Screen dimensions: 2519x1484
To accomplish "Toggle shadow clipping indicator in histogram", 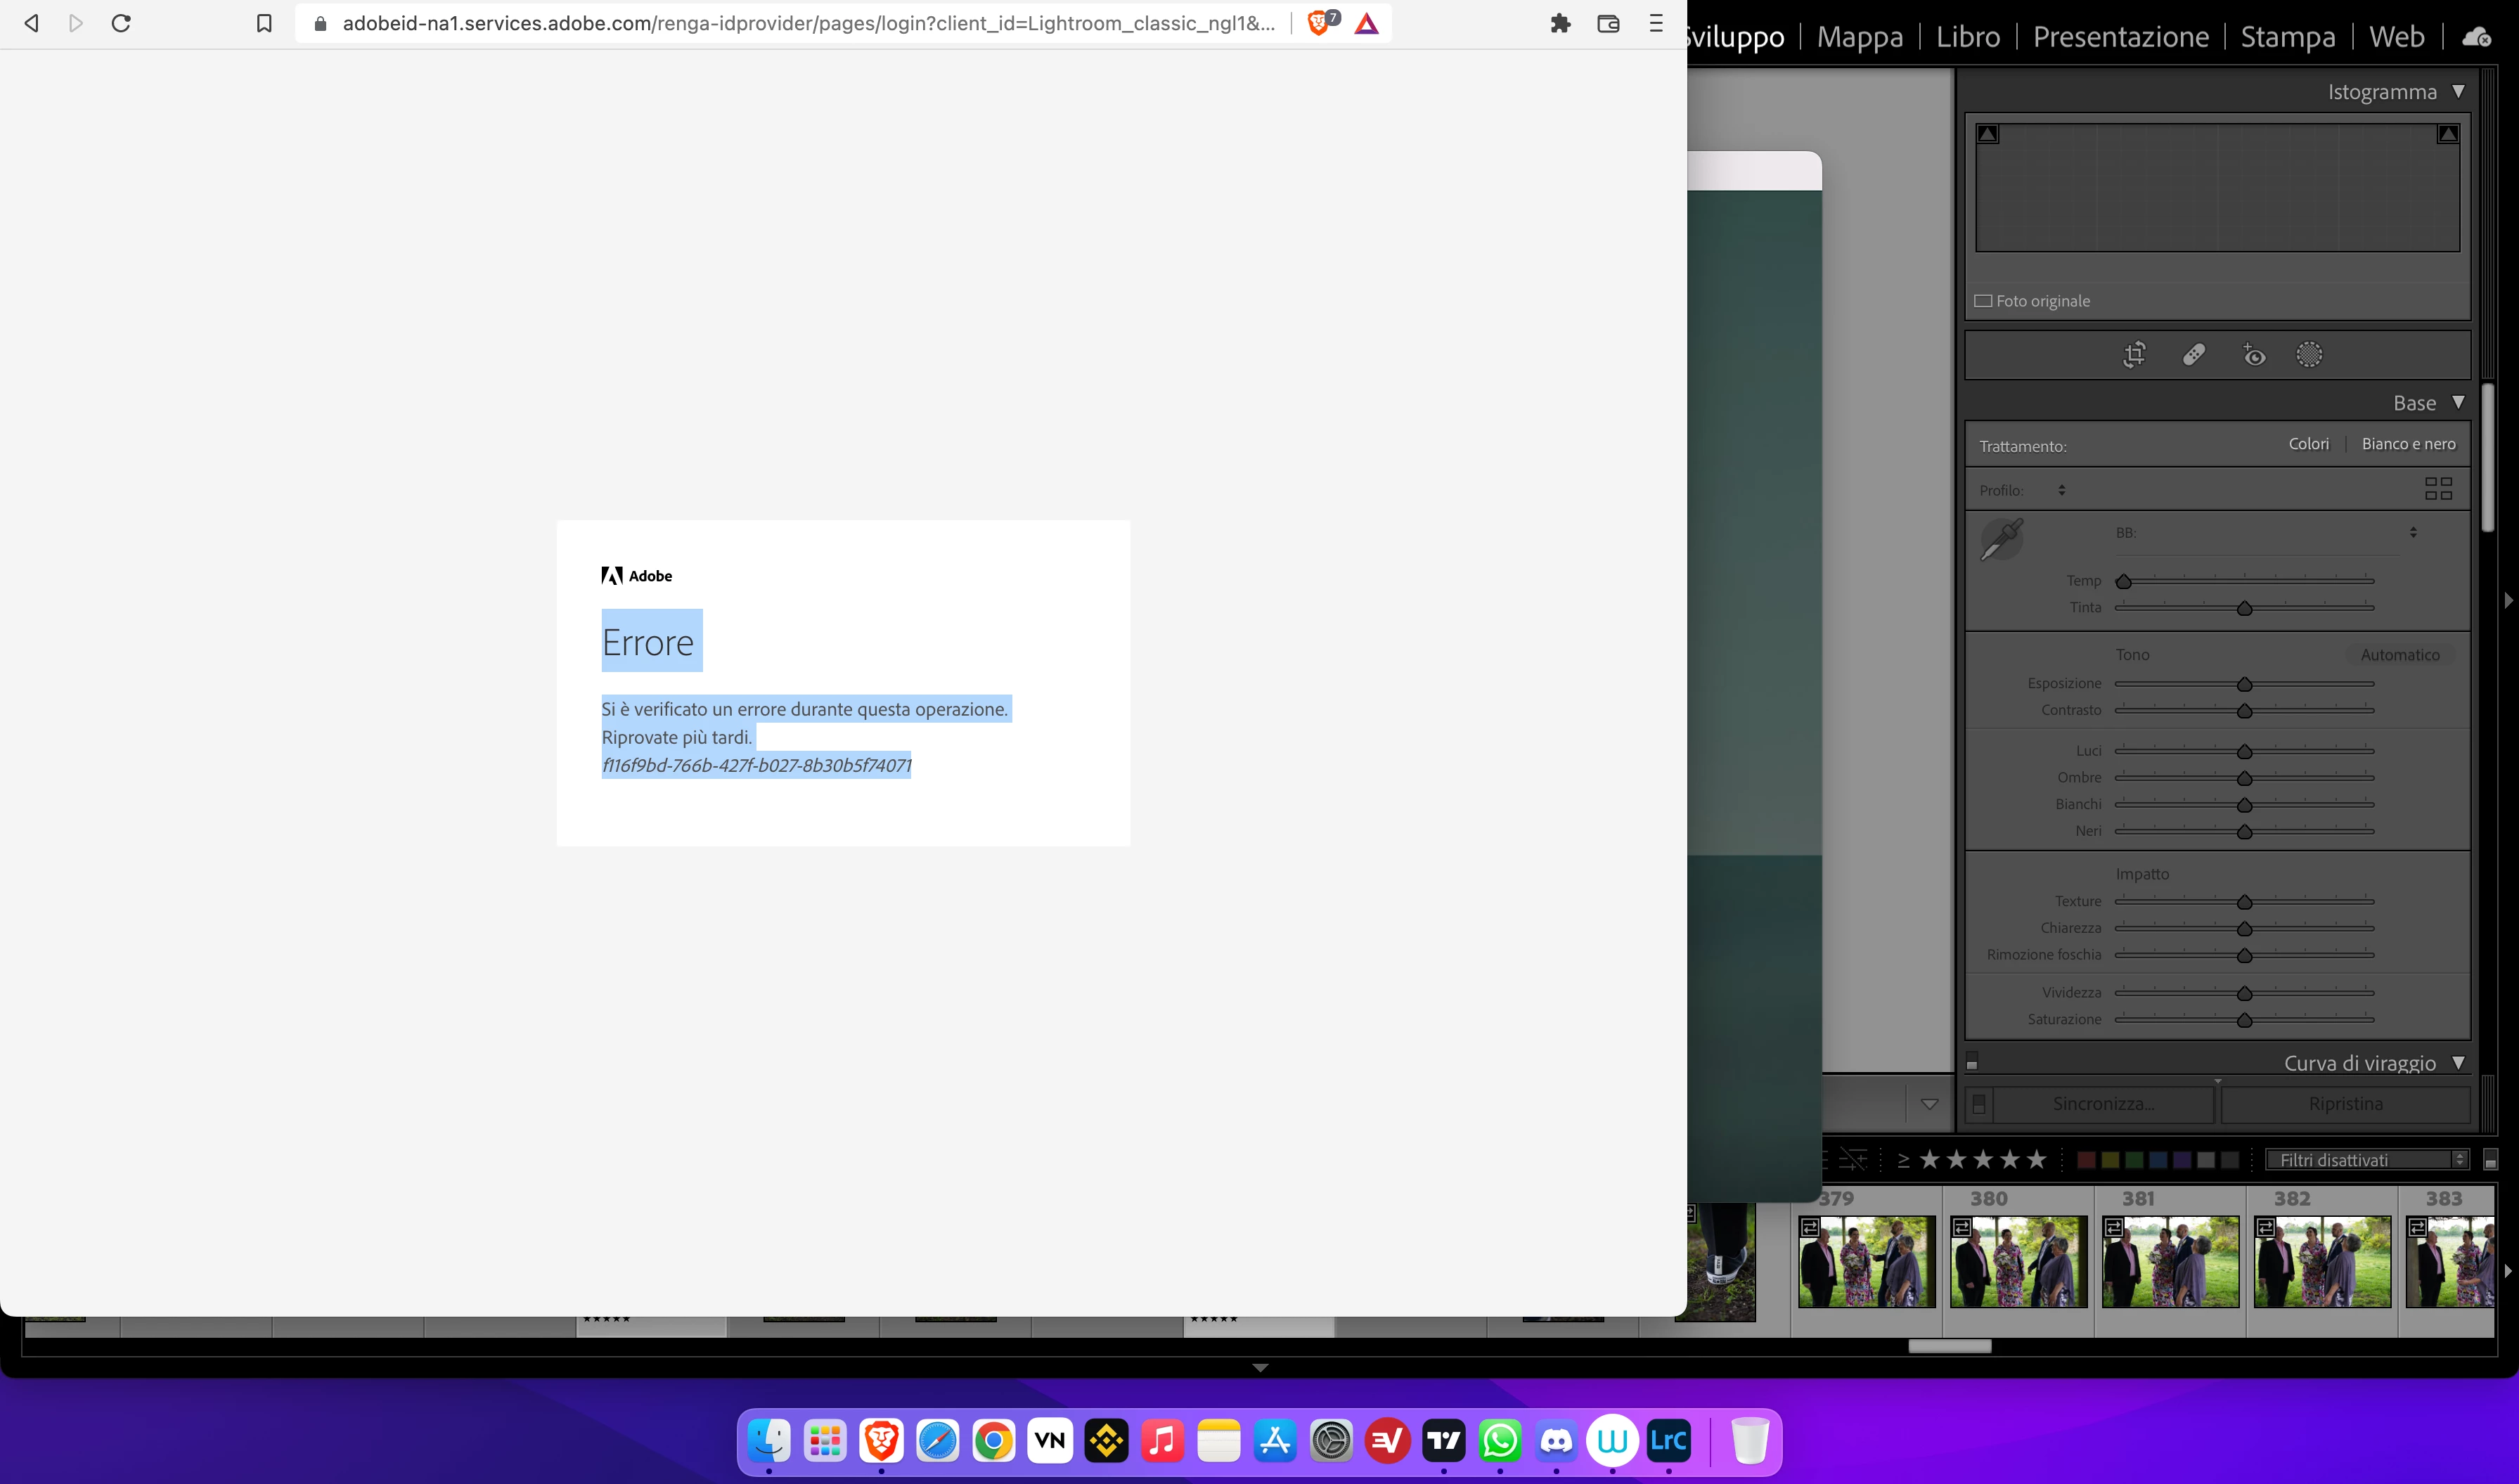I will (x=1988, y=134).
